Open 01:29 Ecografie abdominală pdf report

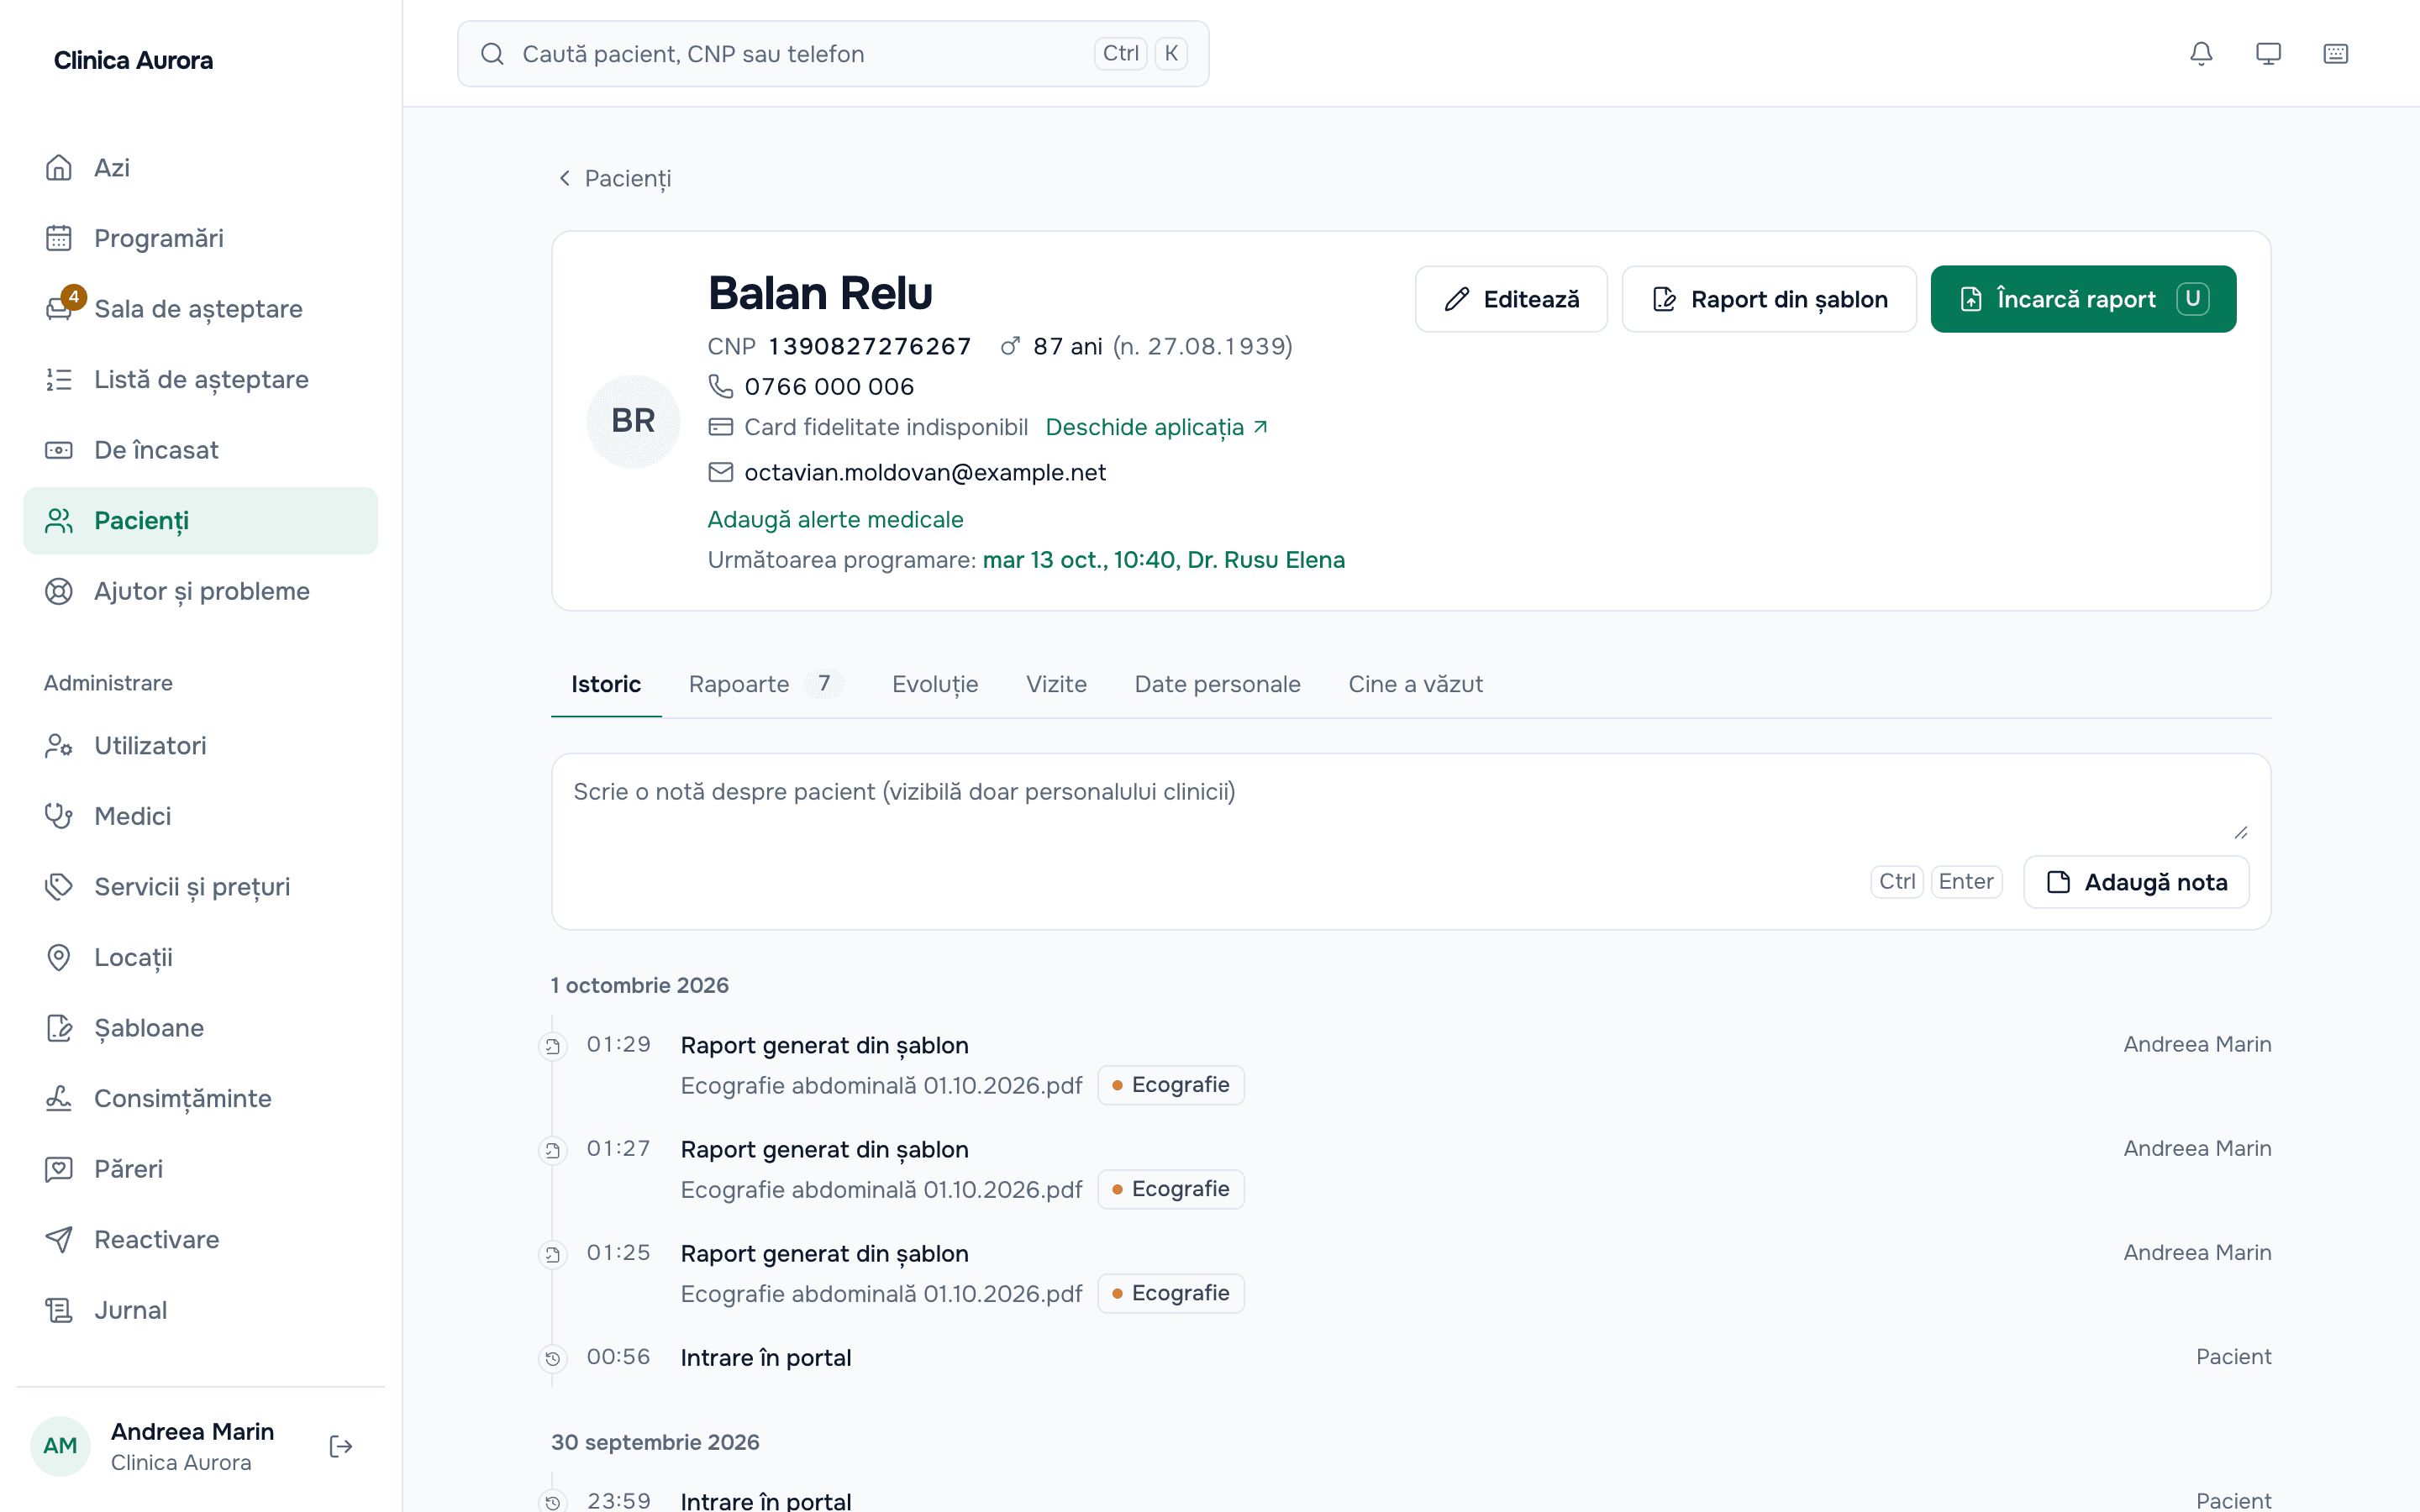881,1086
